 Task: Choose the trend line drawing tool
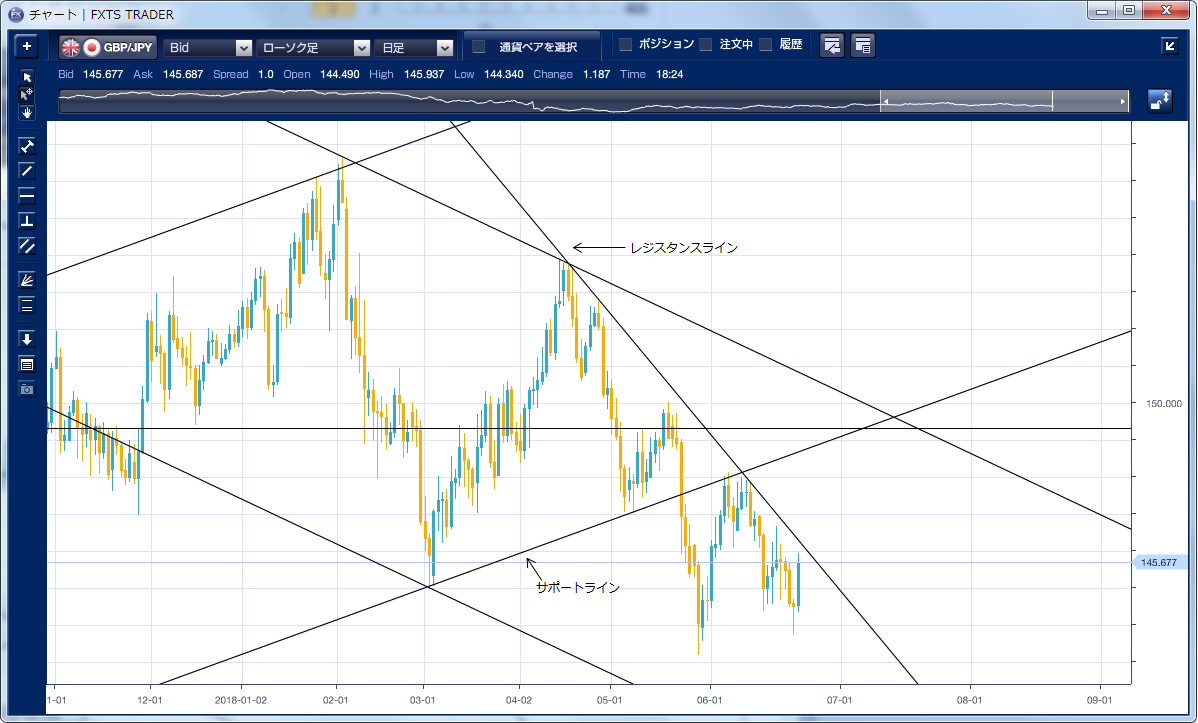27,170
